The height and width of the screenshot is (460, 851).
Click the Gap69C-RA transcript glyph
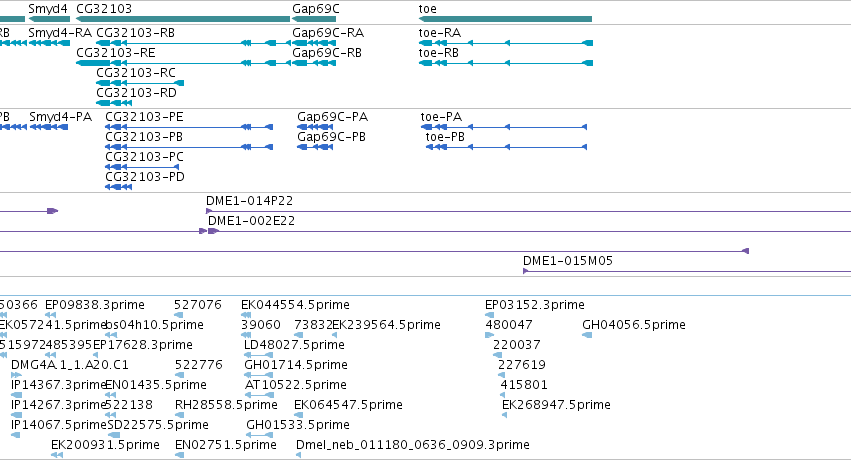[314, 43]
